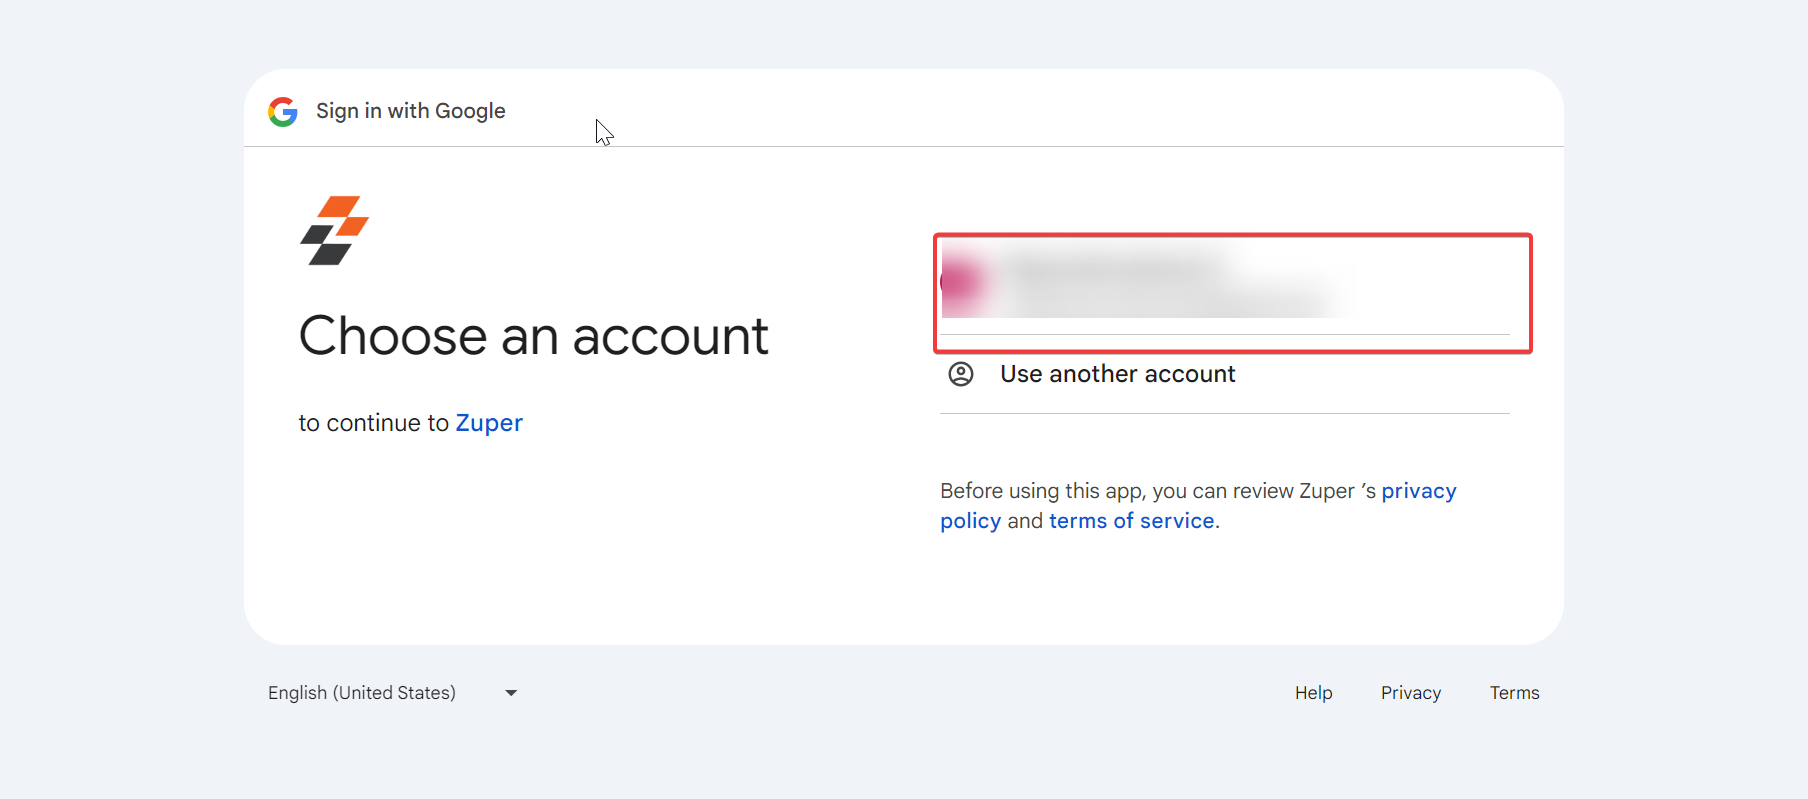1808x799 pixels.
Task: Open Zuper's privacy policy link
Action: (1198, 506)
